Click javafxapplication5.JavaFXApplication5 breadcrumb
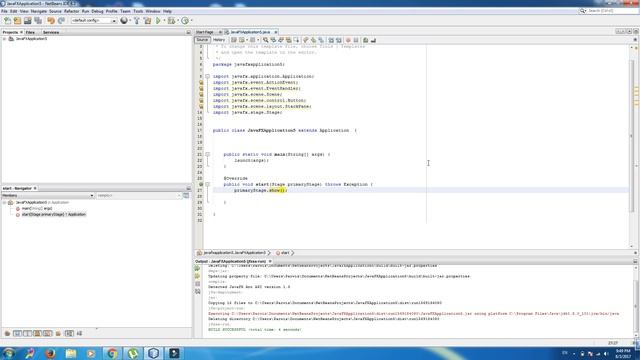640x360 pixels. point(234,253)
